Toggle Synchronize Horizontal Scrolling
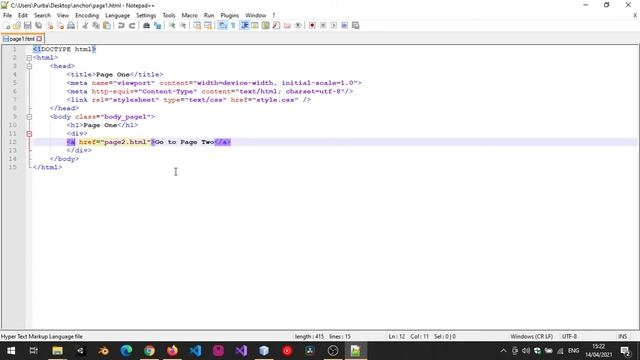The height and width of the screenshot is (360, 640). click(208, 25)
